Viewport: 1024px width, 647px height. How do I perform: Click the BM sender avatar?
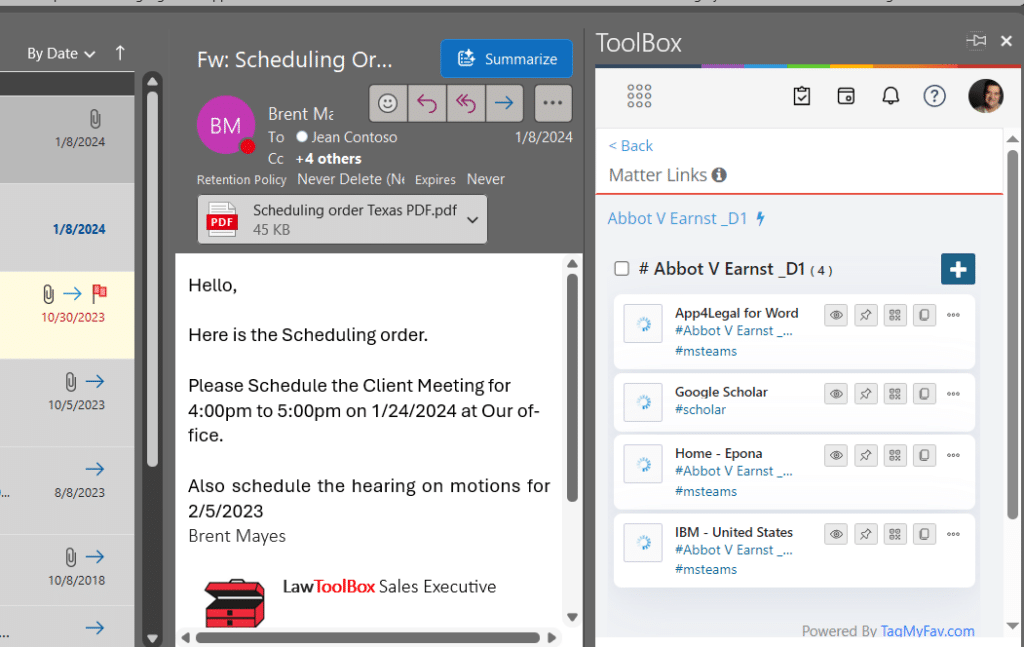225,125
